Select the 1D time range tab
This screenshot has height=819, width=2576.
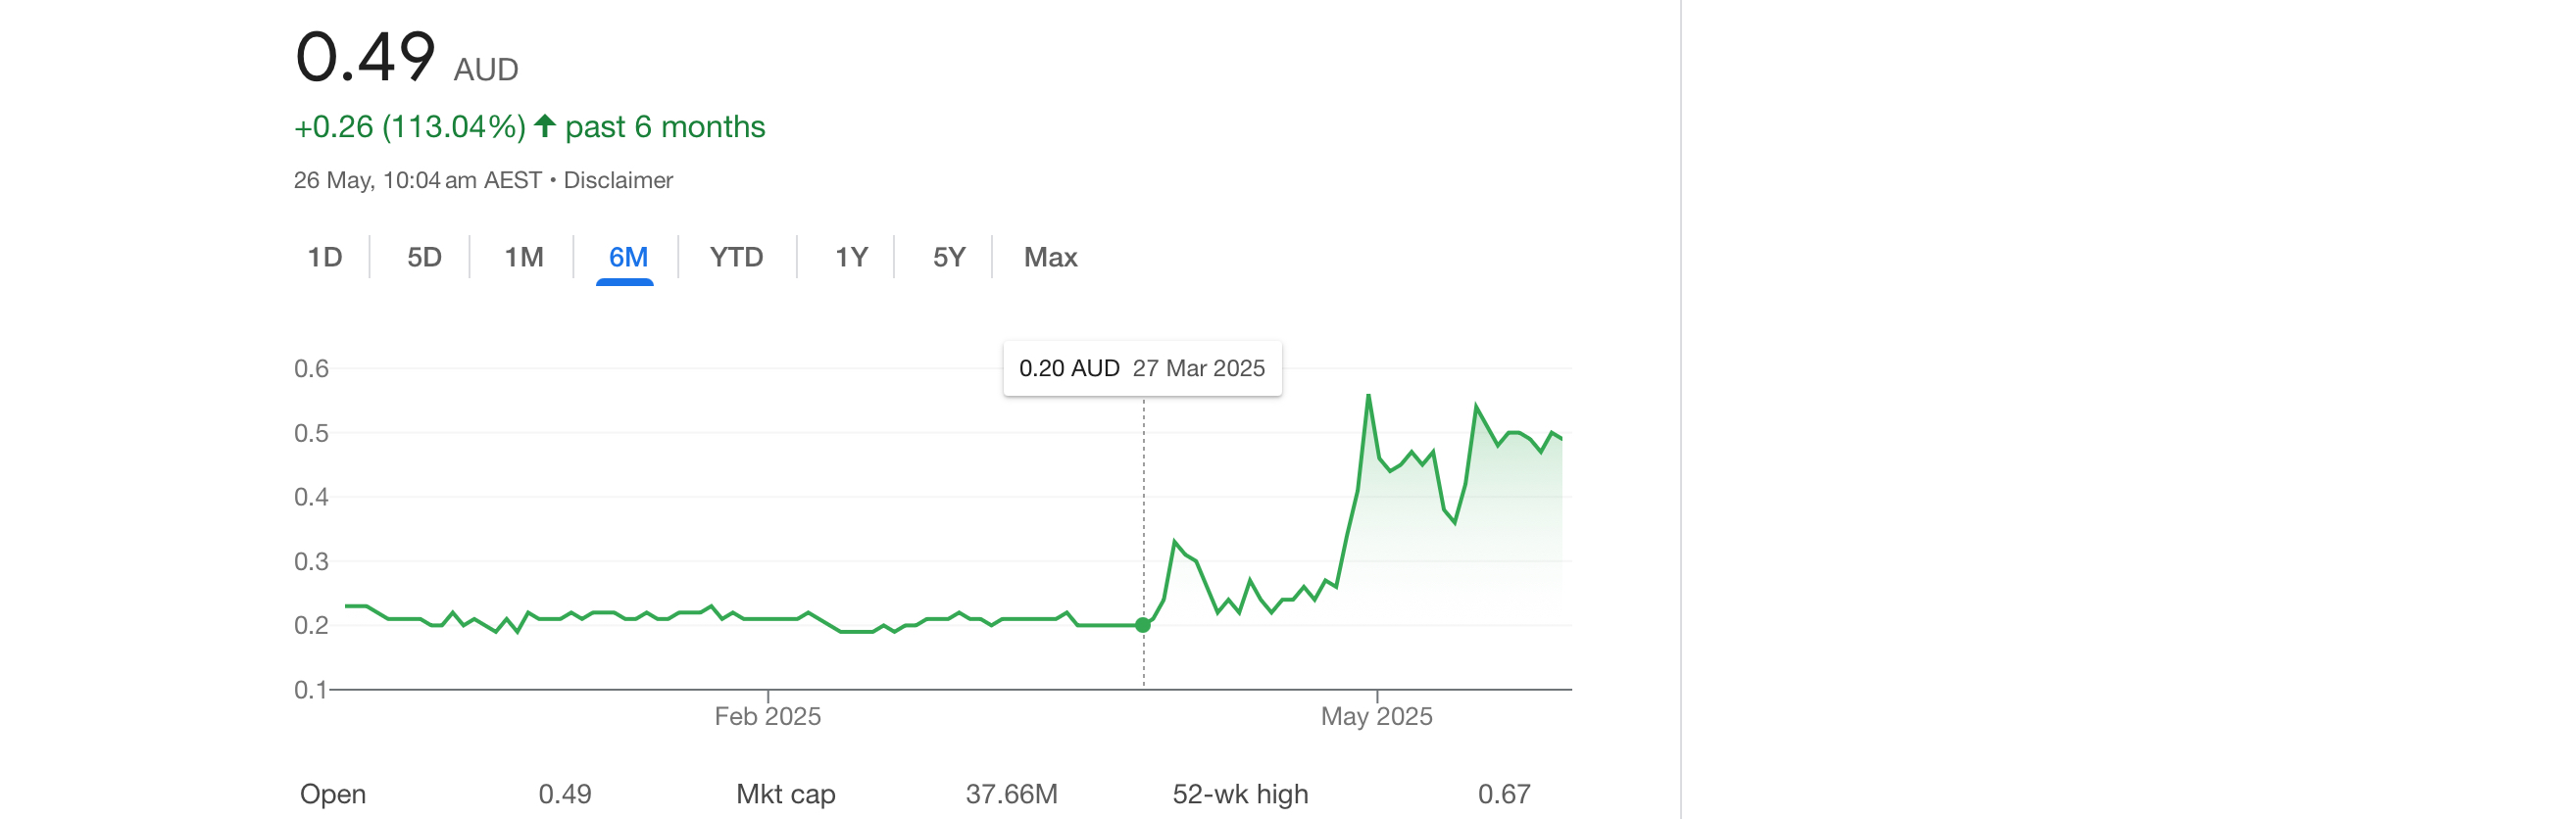click(325, 258)
